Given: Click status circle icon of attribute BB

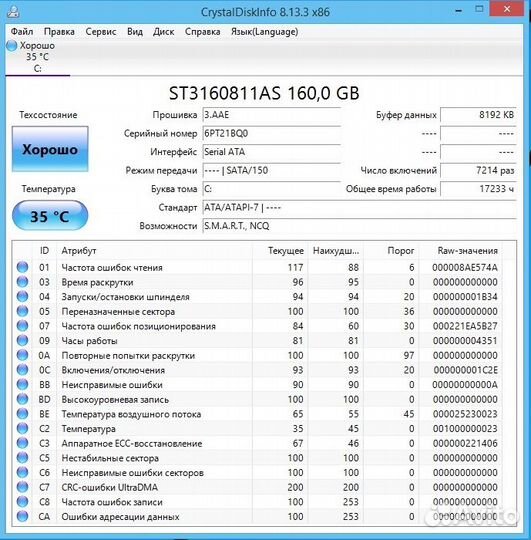Looking at the screenshot, I should pos(22,384).
